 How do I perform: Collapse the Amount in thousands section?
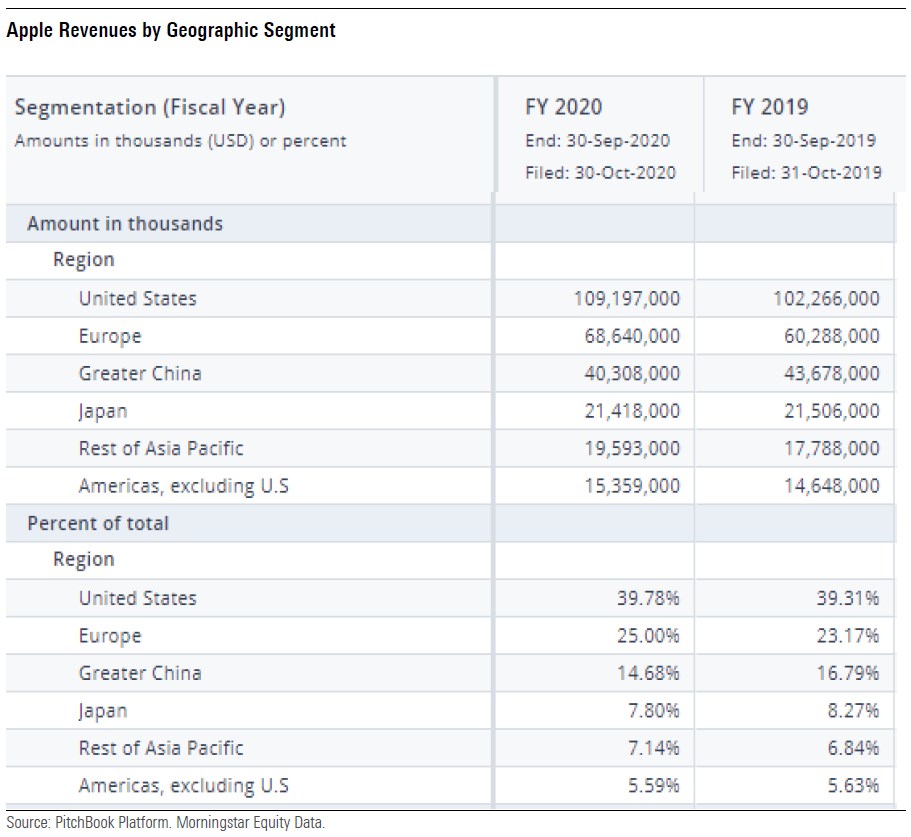tap(125, 223)
